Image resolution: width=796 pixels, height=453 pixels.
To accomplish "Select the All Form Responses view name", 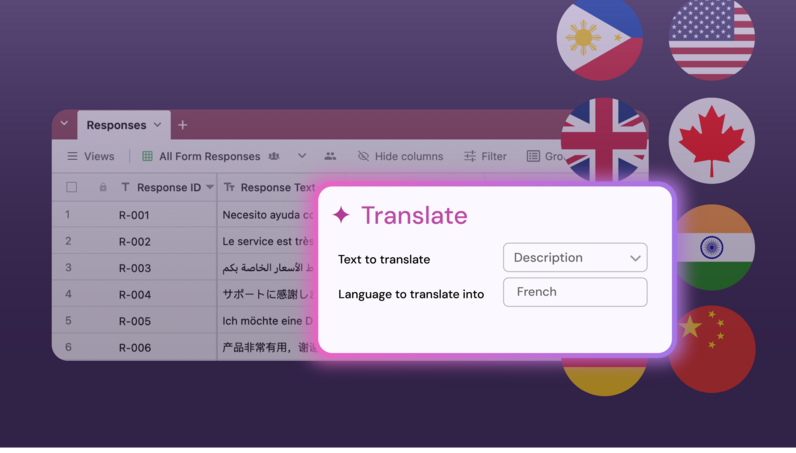I will click(x=210, y=156).
